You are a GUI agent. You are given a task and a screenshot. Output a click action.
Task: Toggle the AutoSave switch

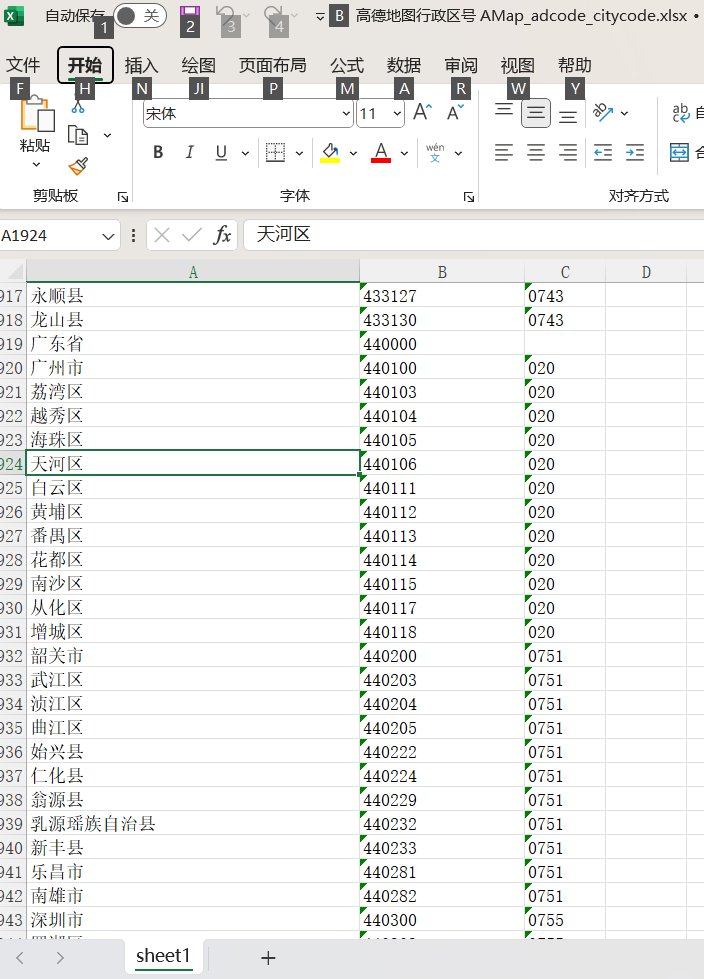(139, 15)
